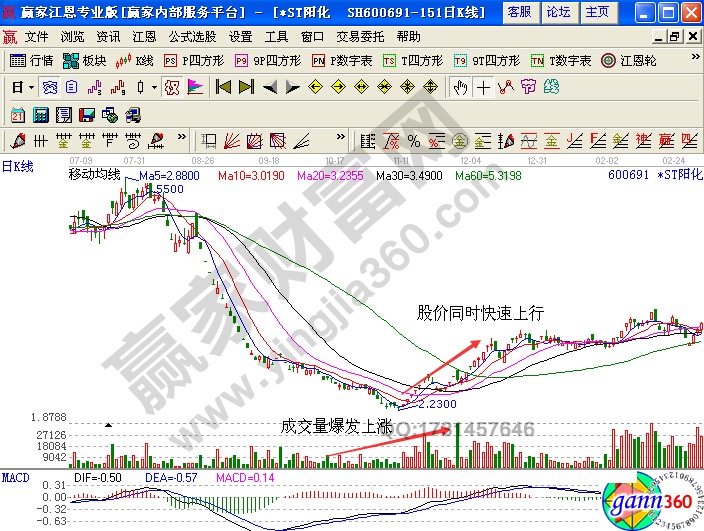This screenshot has height=531, width=704.
Task: Click the 客服 title bar button
Action: point(520,12)
